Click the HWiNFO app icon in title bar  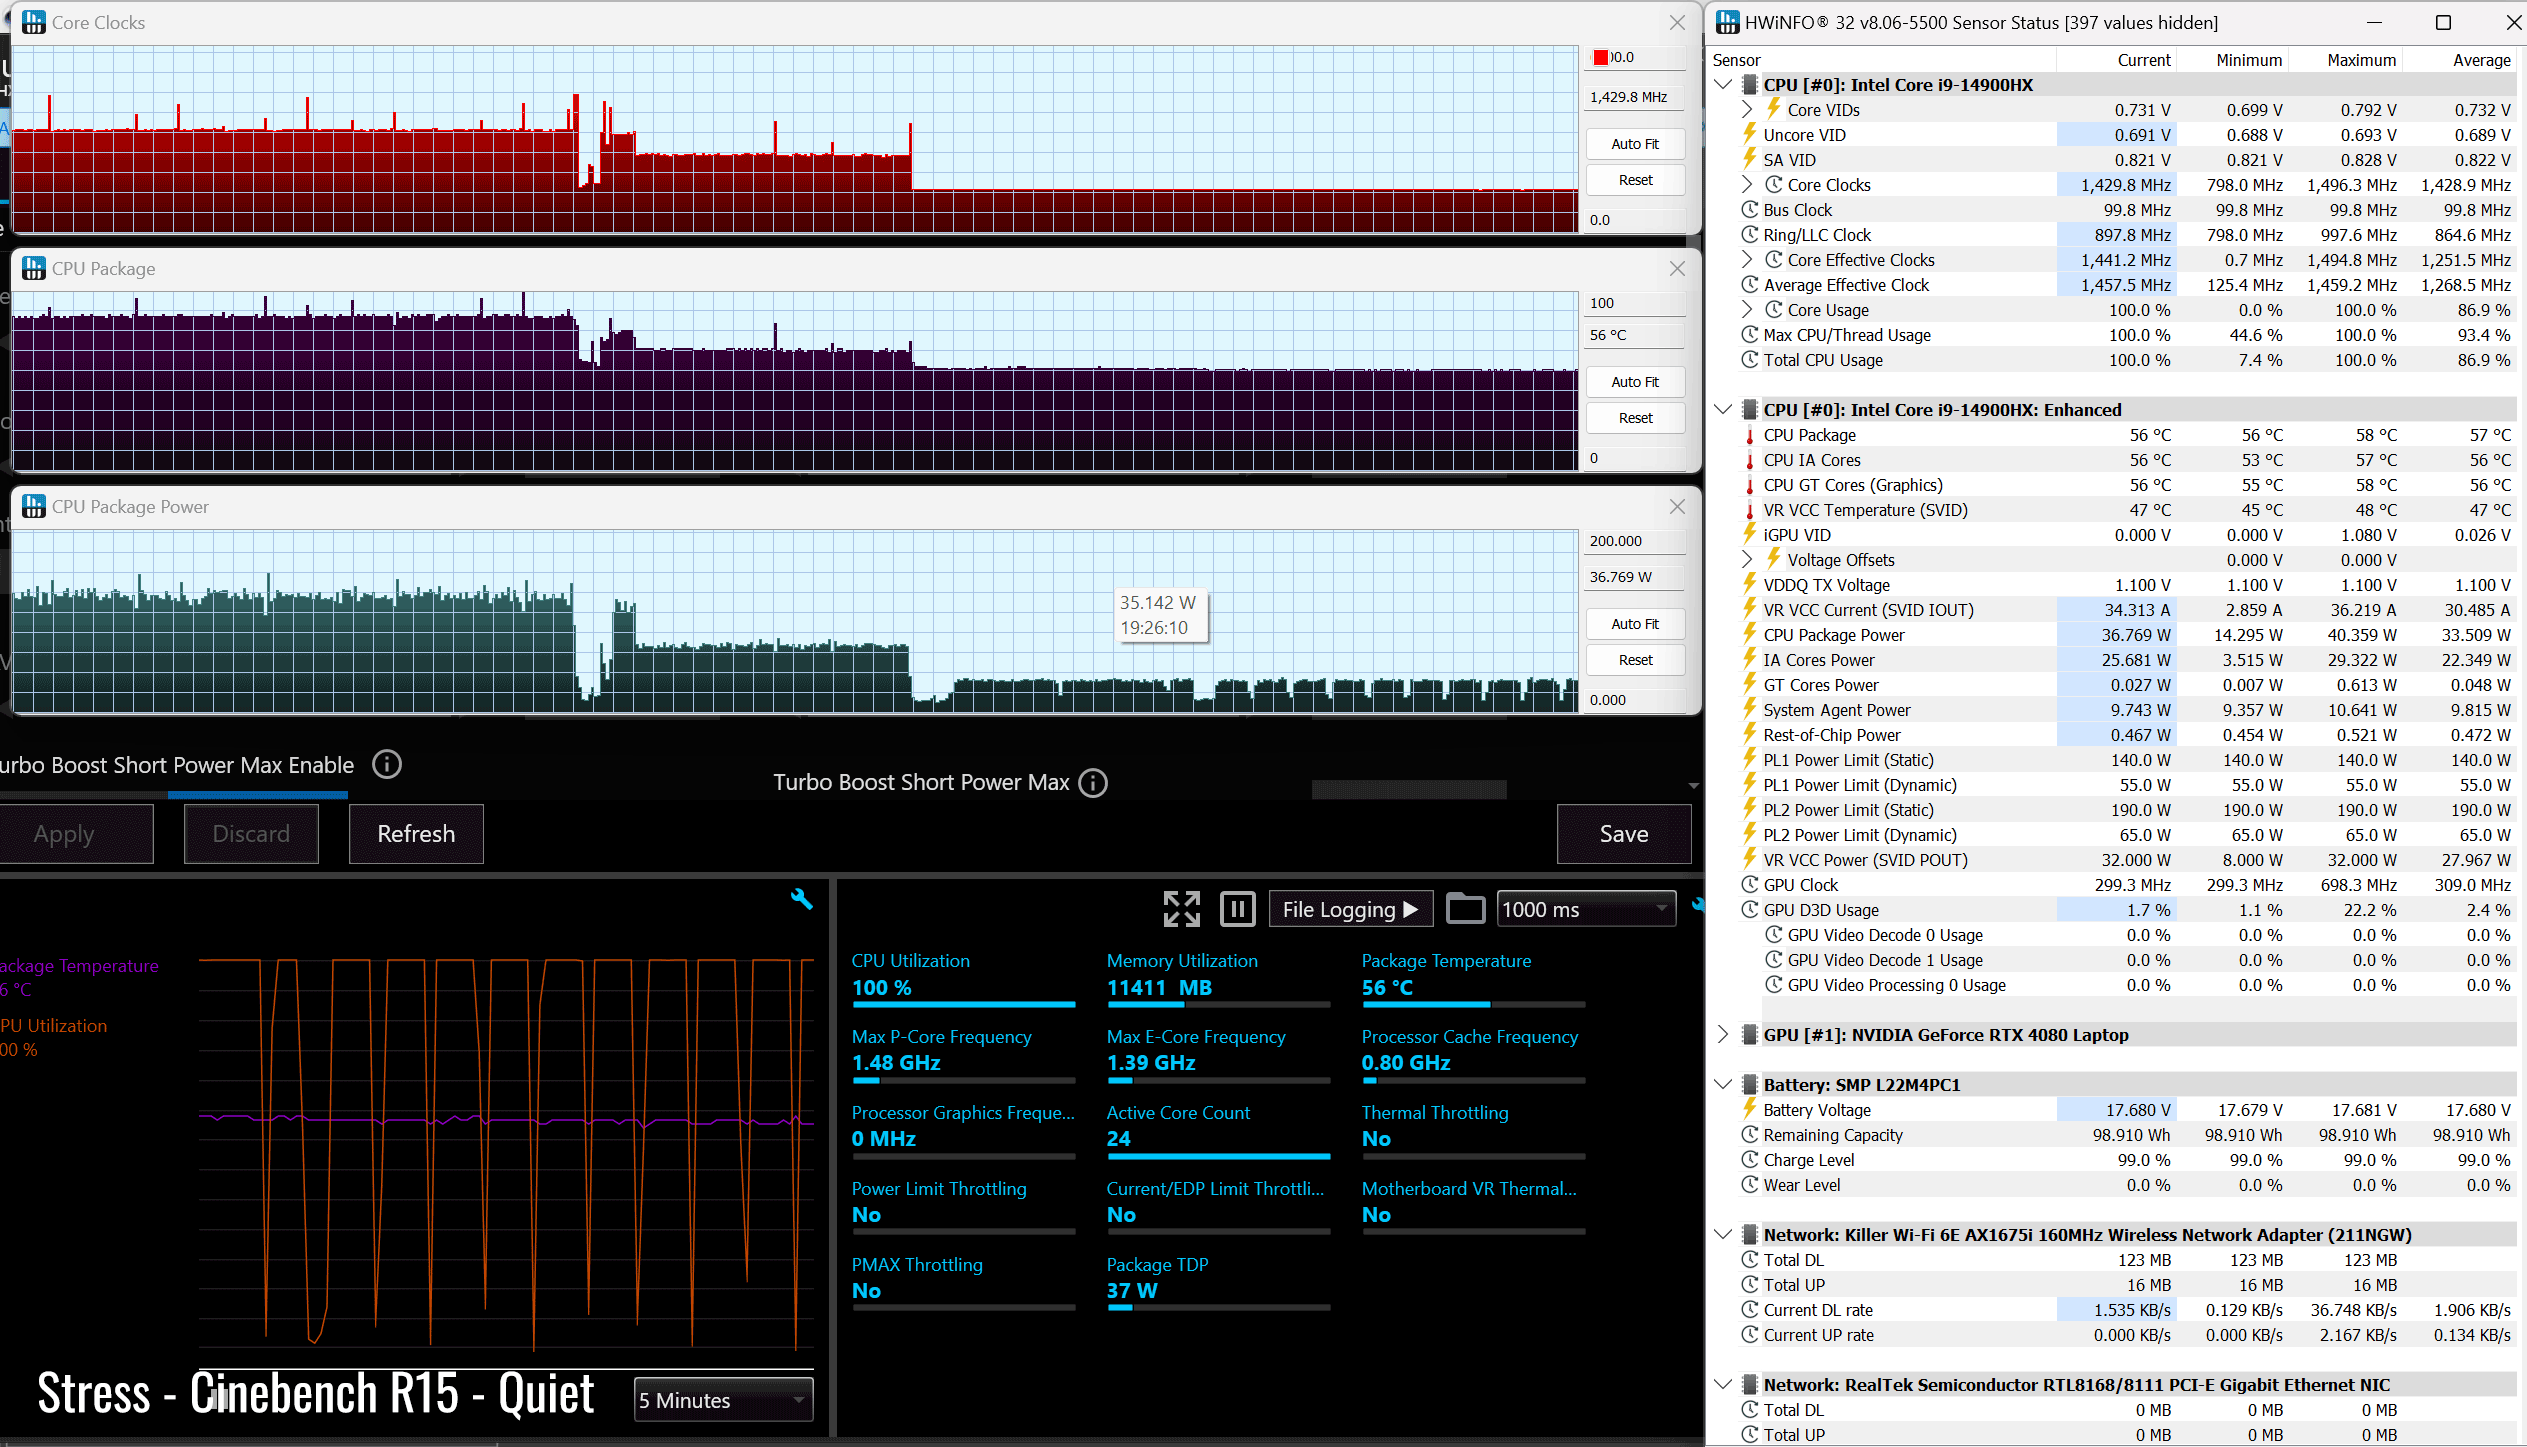(1728, 22)
